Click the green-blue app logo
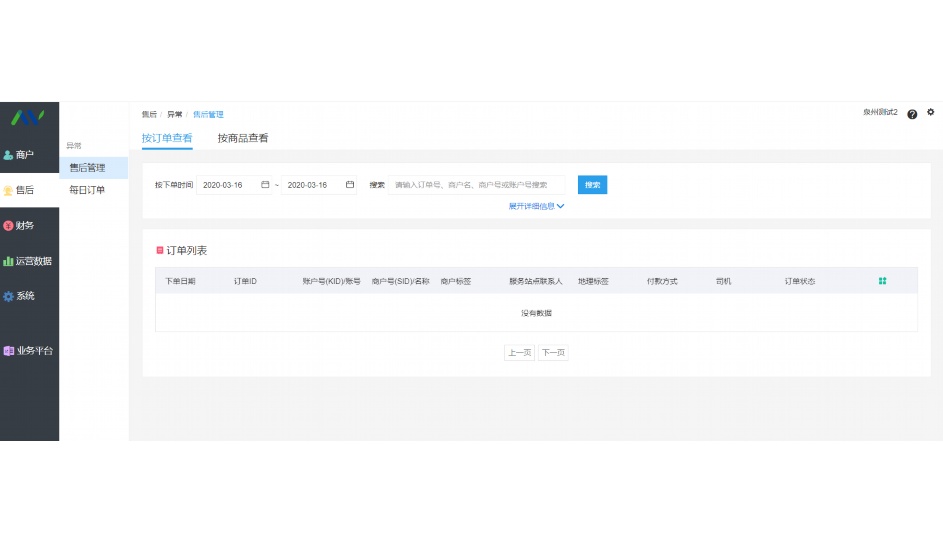 tap(28, 118)
